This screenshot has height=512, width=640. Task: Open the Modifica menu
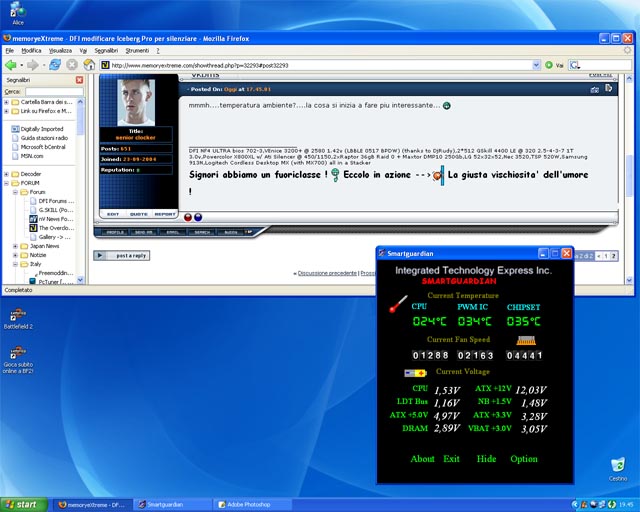click(x=31, y=51)
